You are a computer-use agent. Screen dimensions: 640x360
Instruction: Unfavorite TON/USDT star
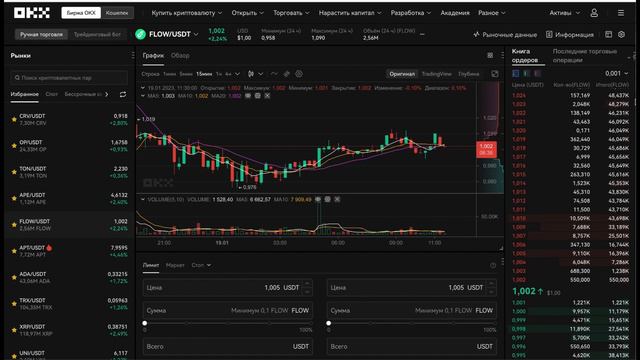coord(14,172)
